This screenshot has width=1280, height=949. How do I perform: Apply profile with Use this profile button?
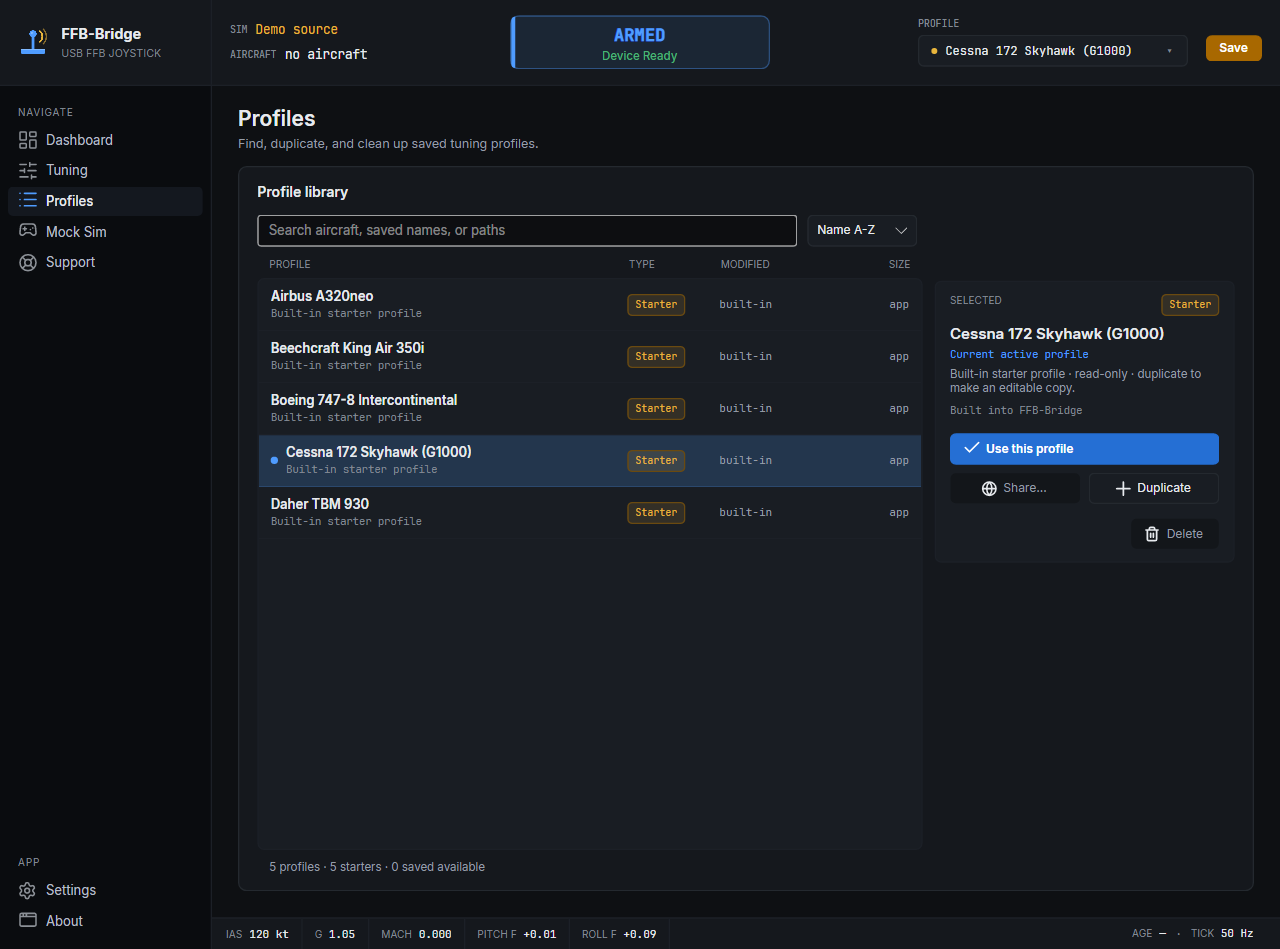click(1084, 449)
